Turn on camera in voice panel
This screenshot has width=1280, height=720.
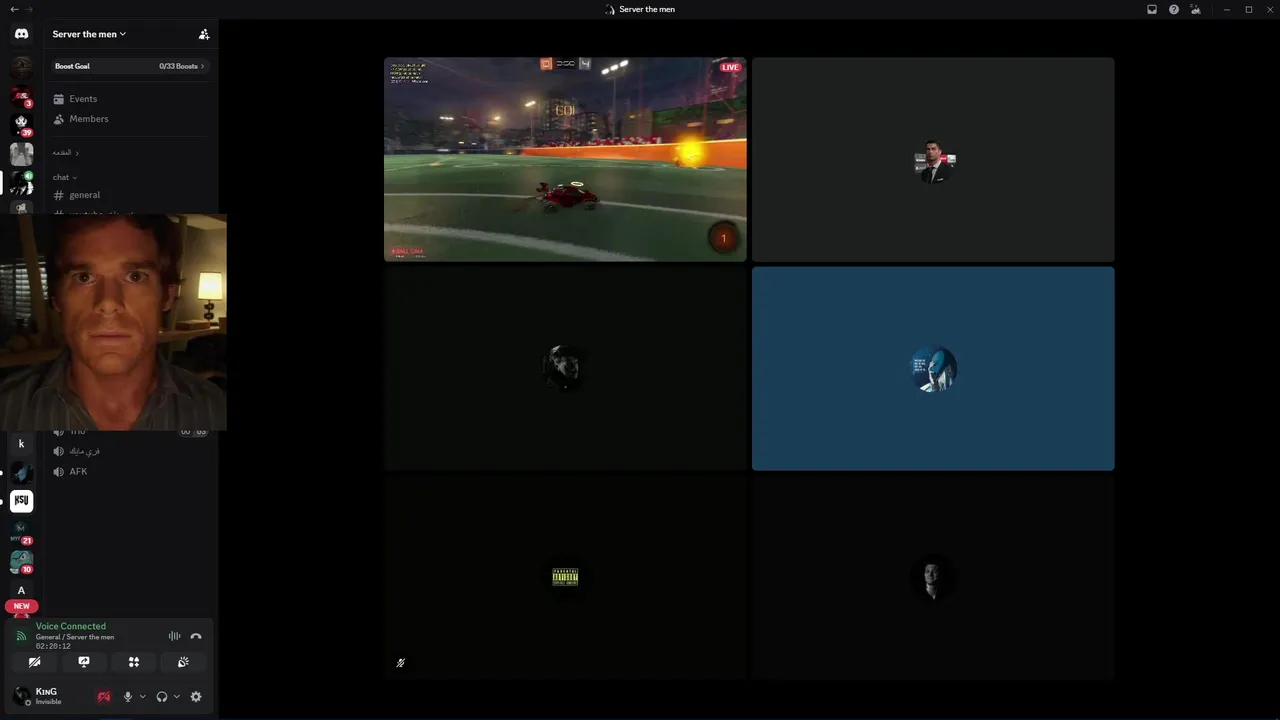pos(34,662)
